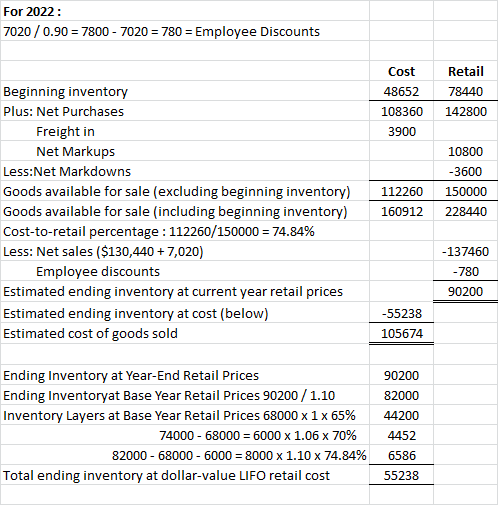Click the Beginning inventory label
498x505 pixels.
pyautogui.click(x=65, y=92)
